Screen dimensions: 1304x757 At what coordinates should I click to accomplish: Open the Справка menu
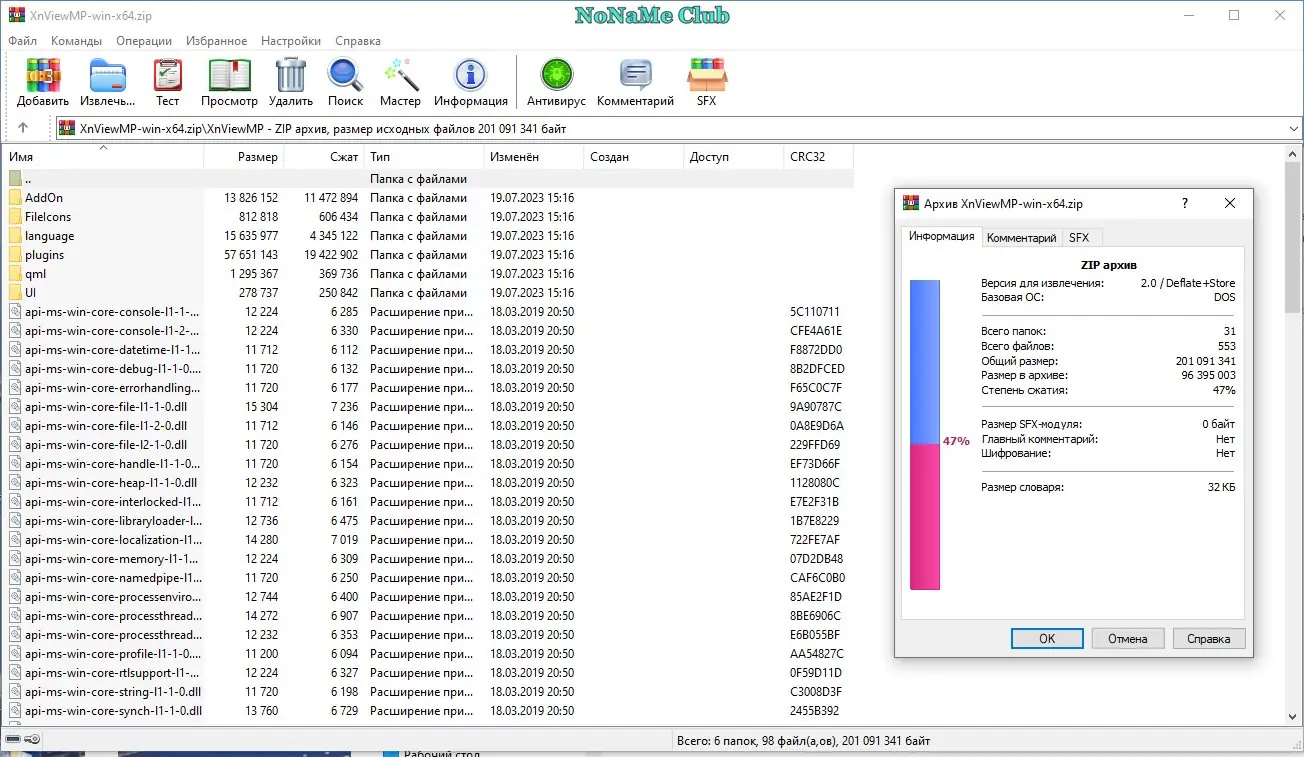coord(358,41)
